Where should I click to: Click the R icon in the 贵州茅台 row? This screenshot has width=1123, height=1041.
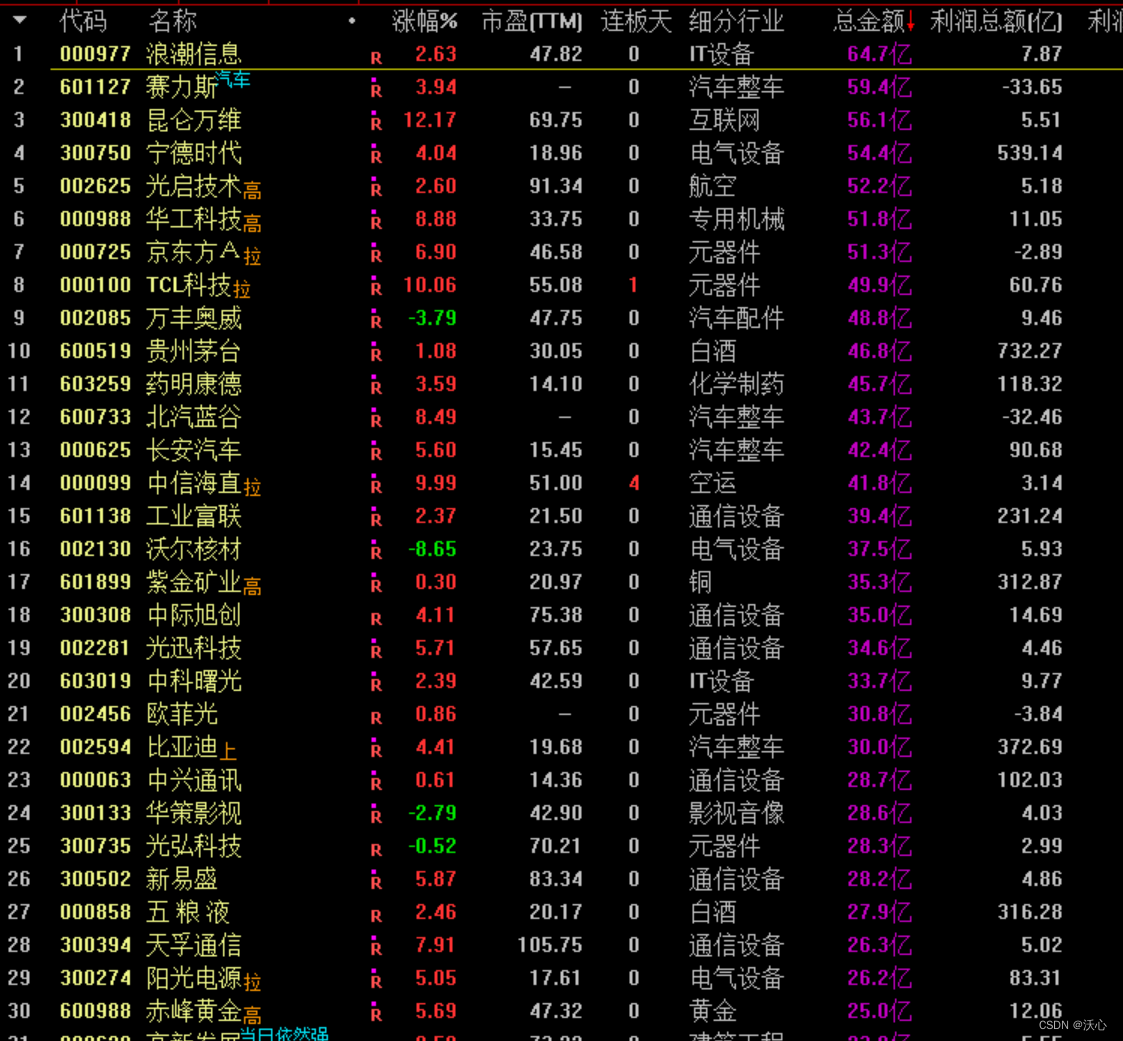click(376, 353)
